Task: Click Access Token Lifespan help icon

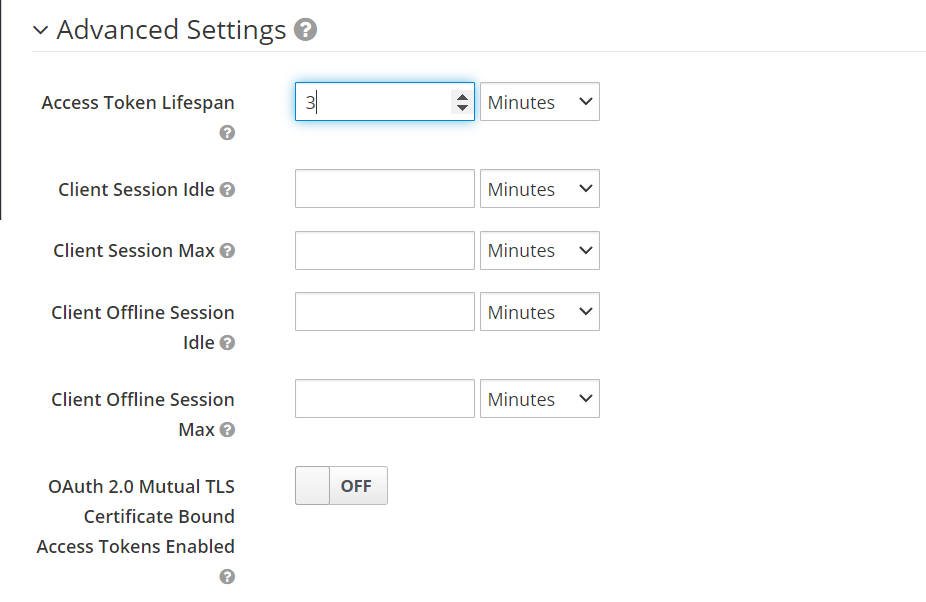Action: click(x=227, y=133)
